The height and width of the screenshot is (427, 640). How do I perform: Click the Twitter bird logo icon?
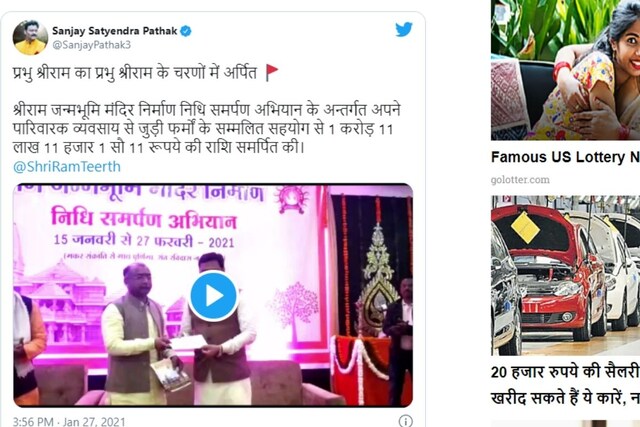pyautogui.click(x=404, y=30)
